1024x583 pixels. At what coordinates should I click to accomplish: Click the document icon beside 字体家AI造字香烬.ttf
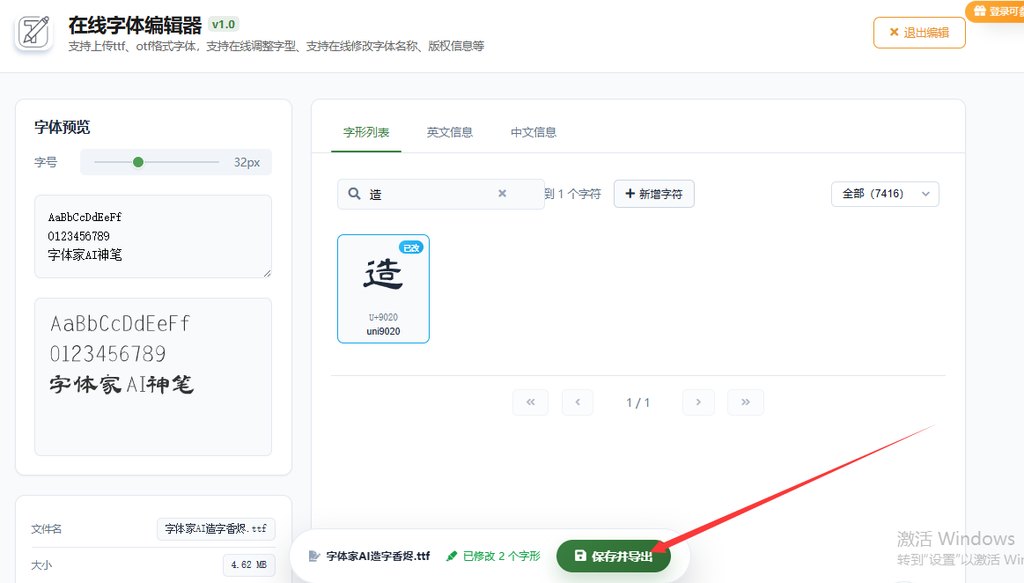[312, 553]
